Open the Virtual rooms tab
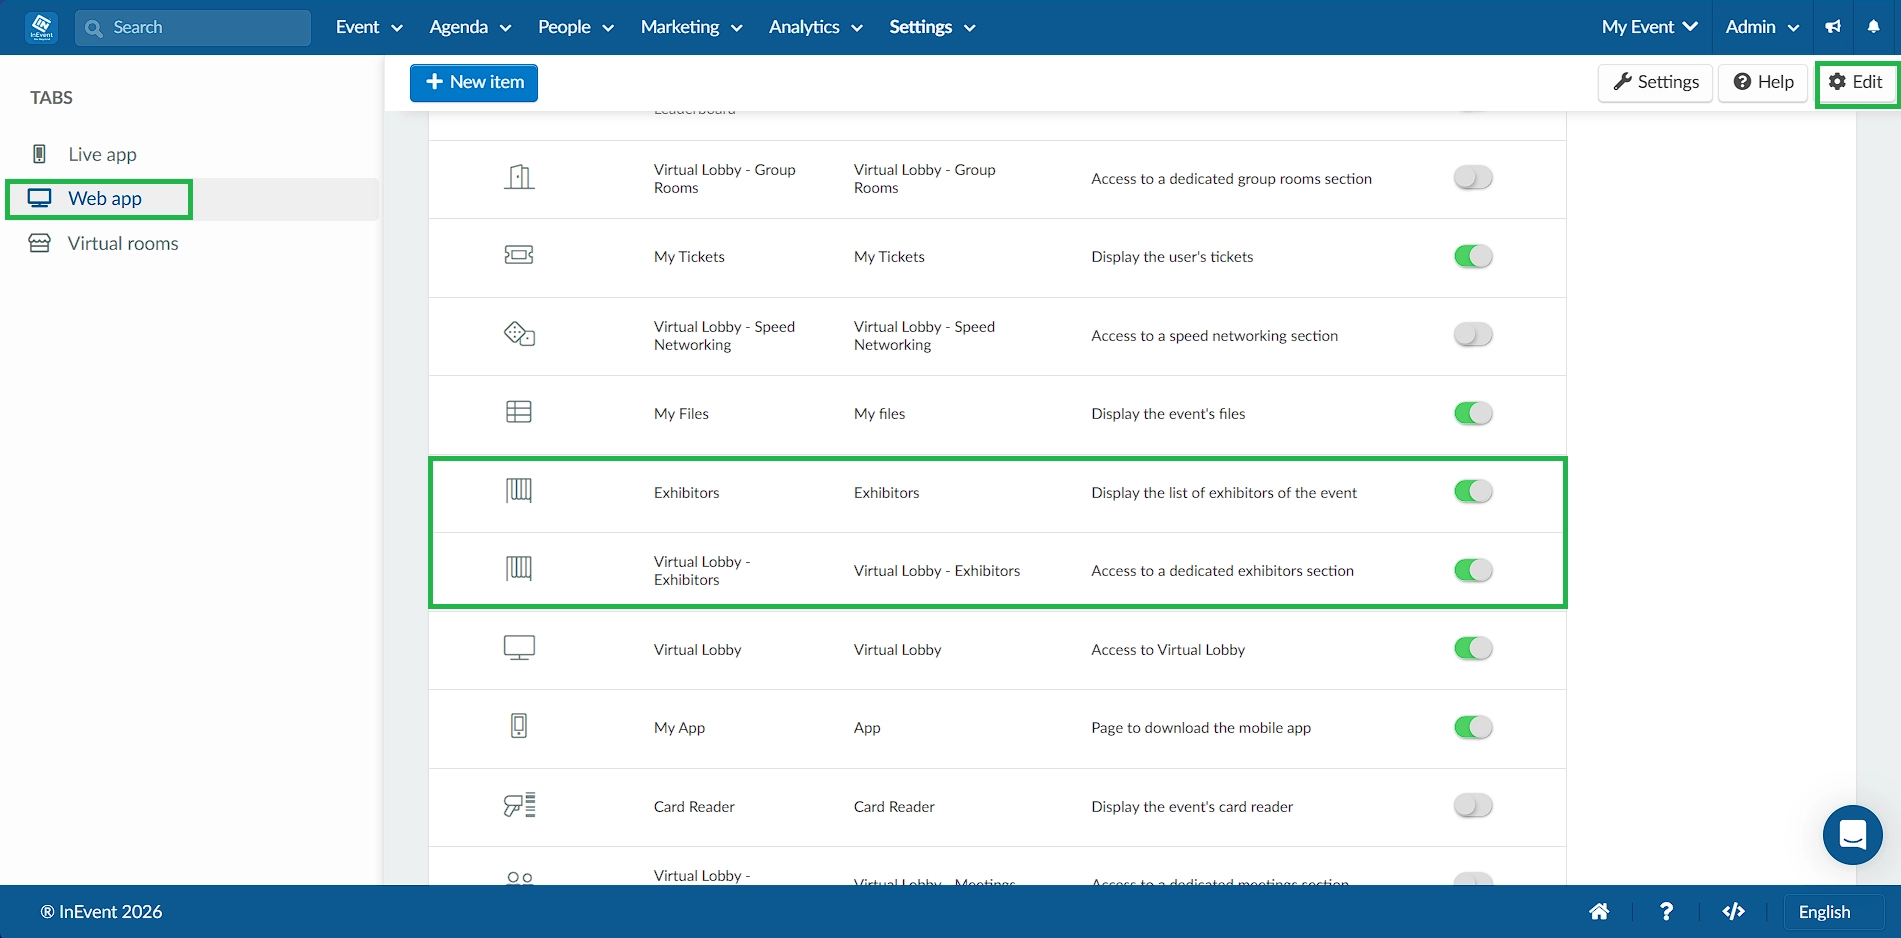The width and height of the screenshot is (1901, 938). point(122,243)
